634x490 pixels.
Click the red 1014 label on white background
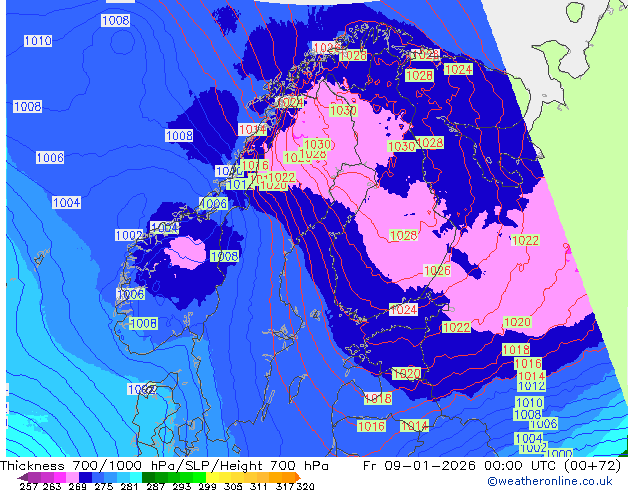click(x=252, y=129)
